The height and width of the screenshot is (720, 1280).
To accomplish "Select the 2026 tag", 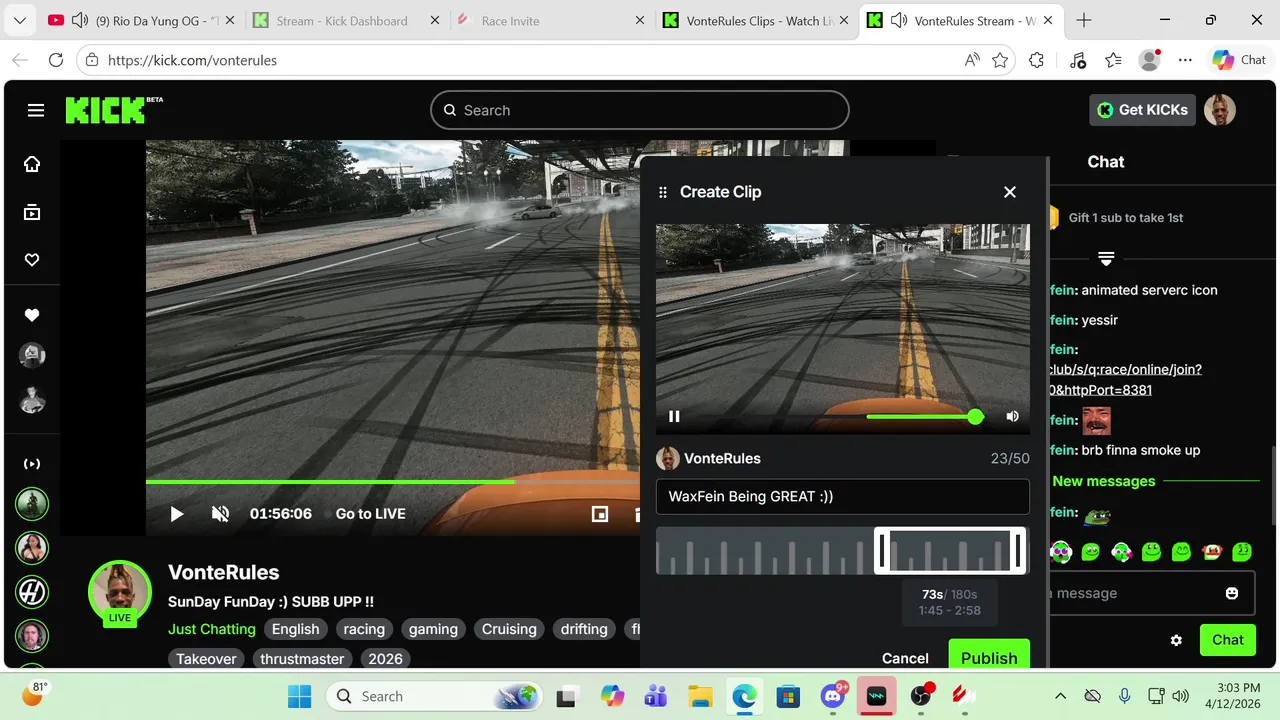I will pyautogui.click(x=385, y=658).
